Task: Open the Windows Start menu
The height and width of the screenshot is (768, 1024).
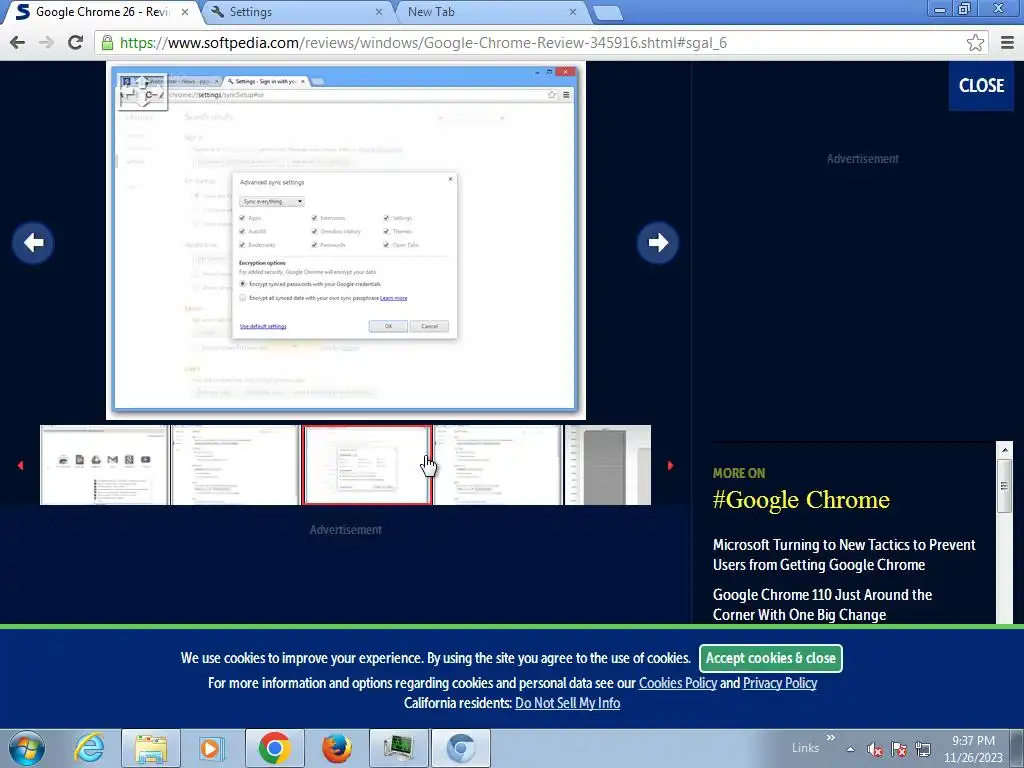Action: pos(27,748)
